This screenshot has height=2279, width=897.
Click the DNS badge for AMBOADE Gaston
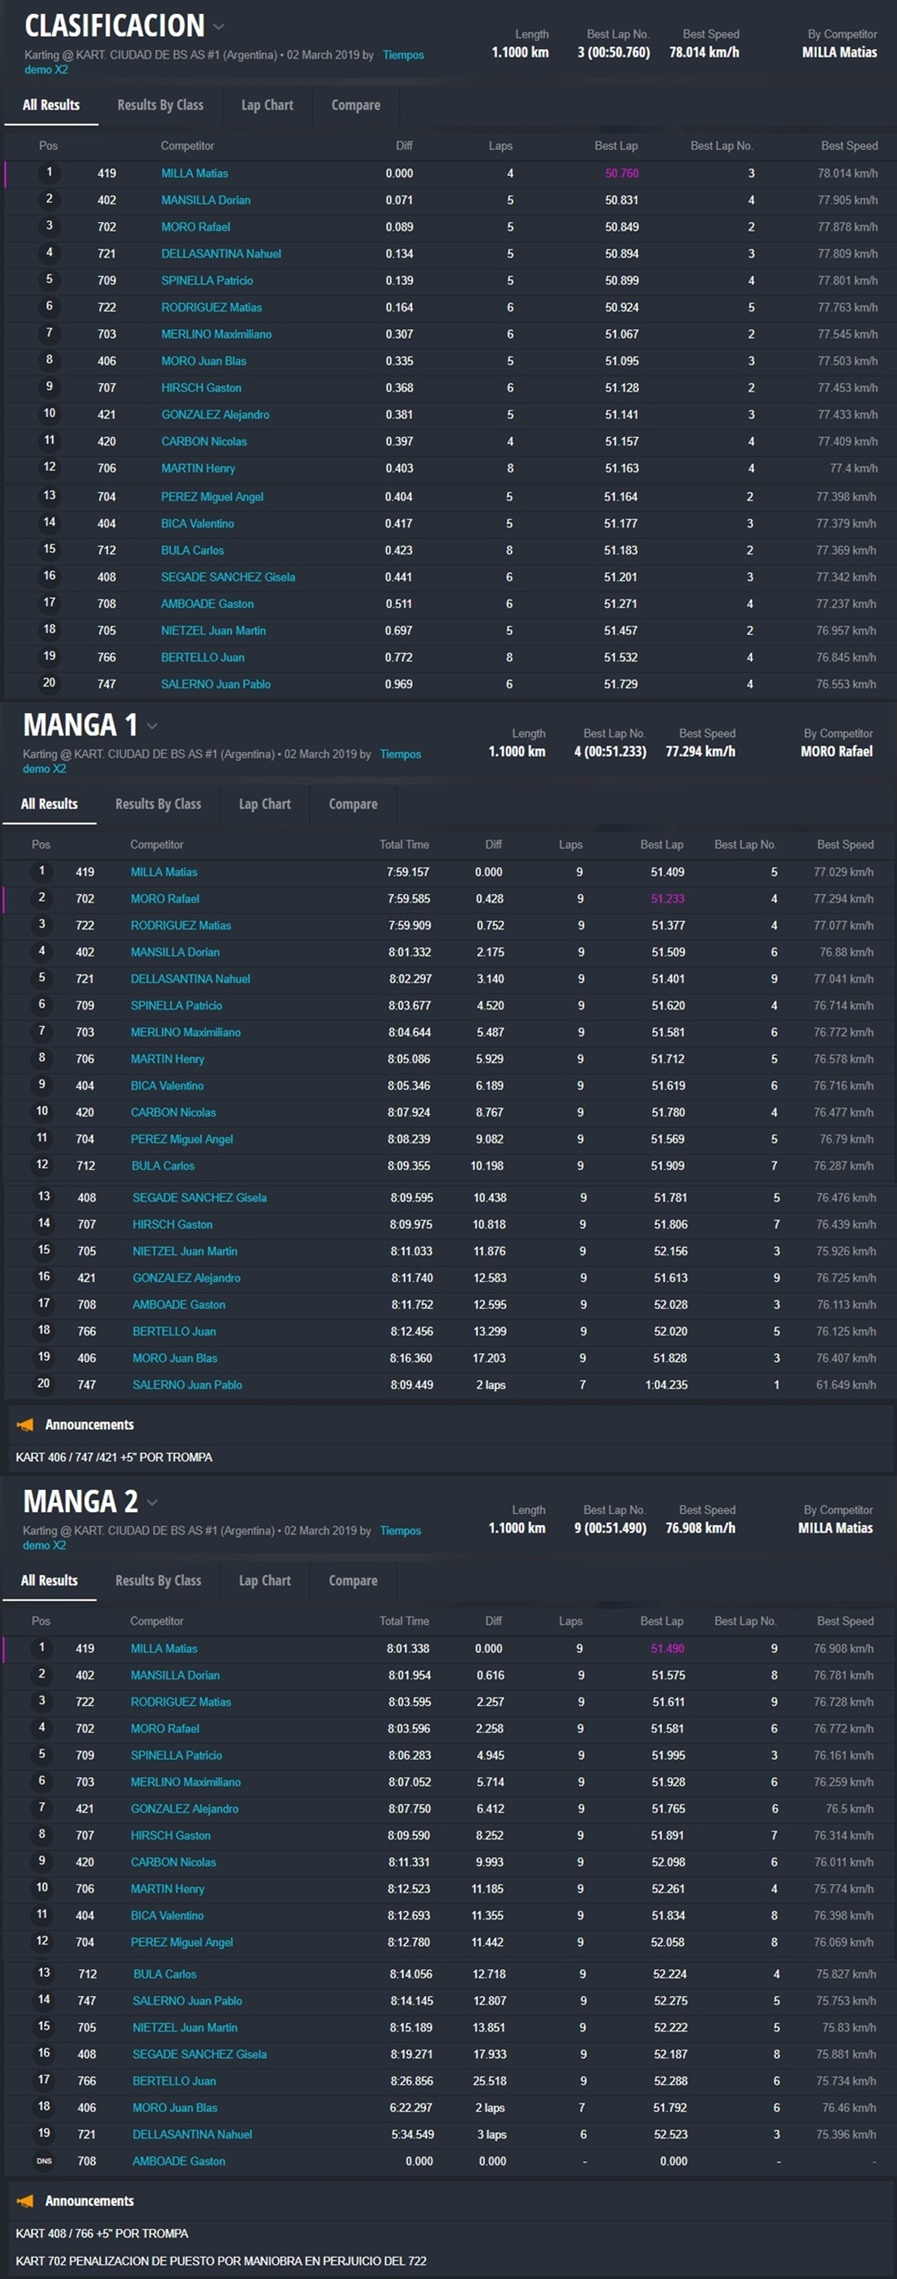(44, 2161)
